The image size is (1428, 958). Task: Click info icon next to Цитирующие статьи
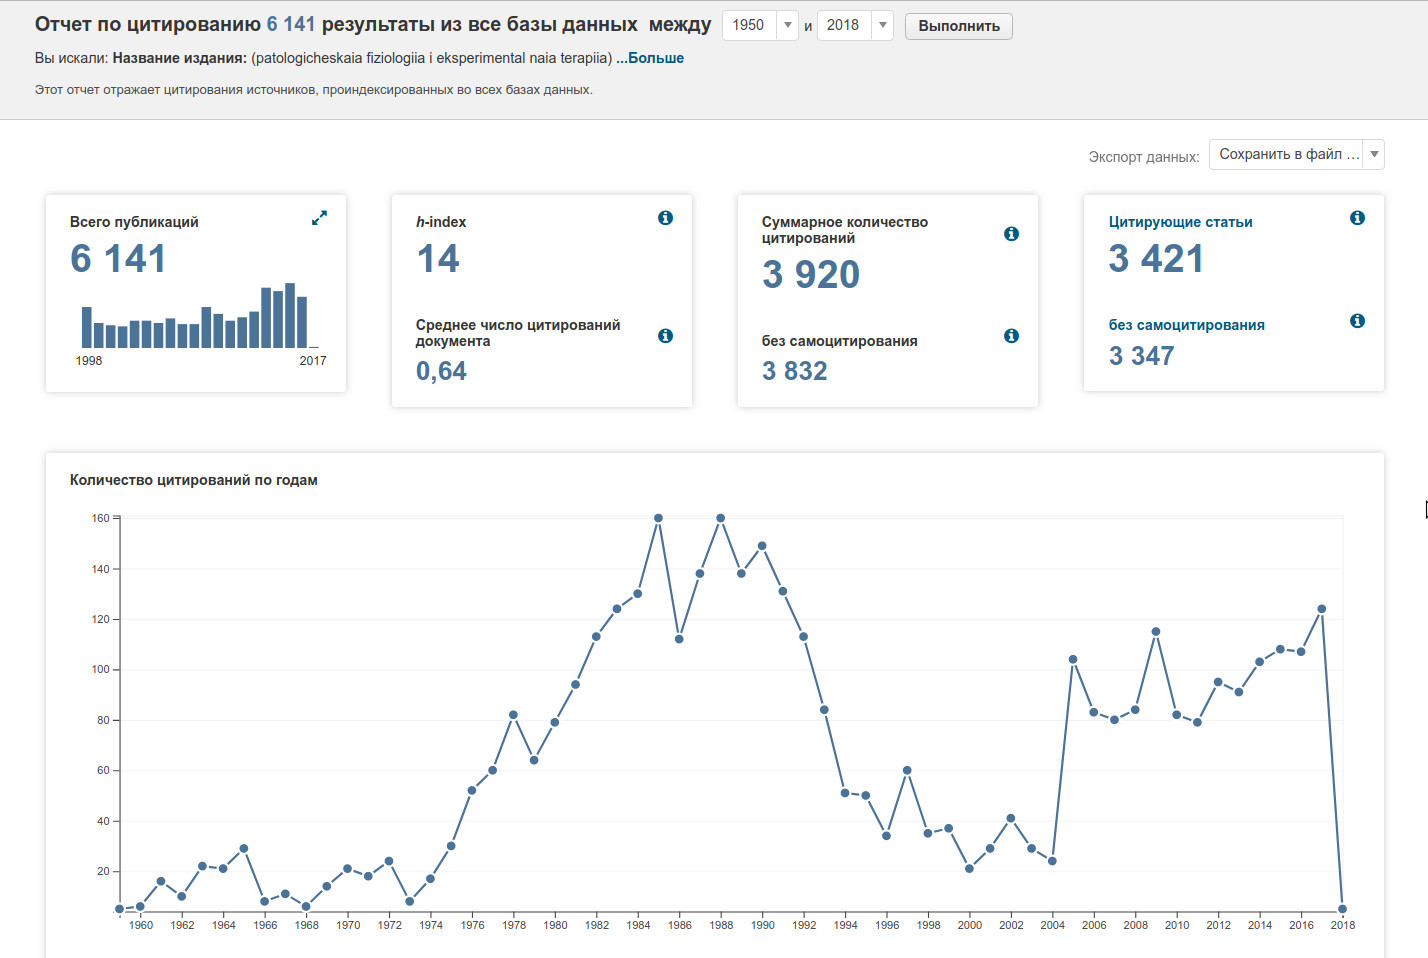(1357, 218)
